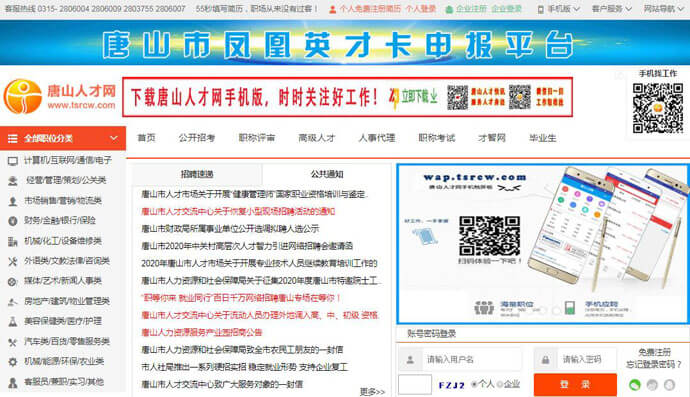
Task: Click the 忘记登录密码 link
Action: point(653,364)
